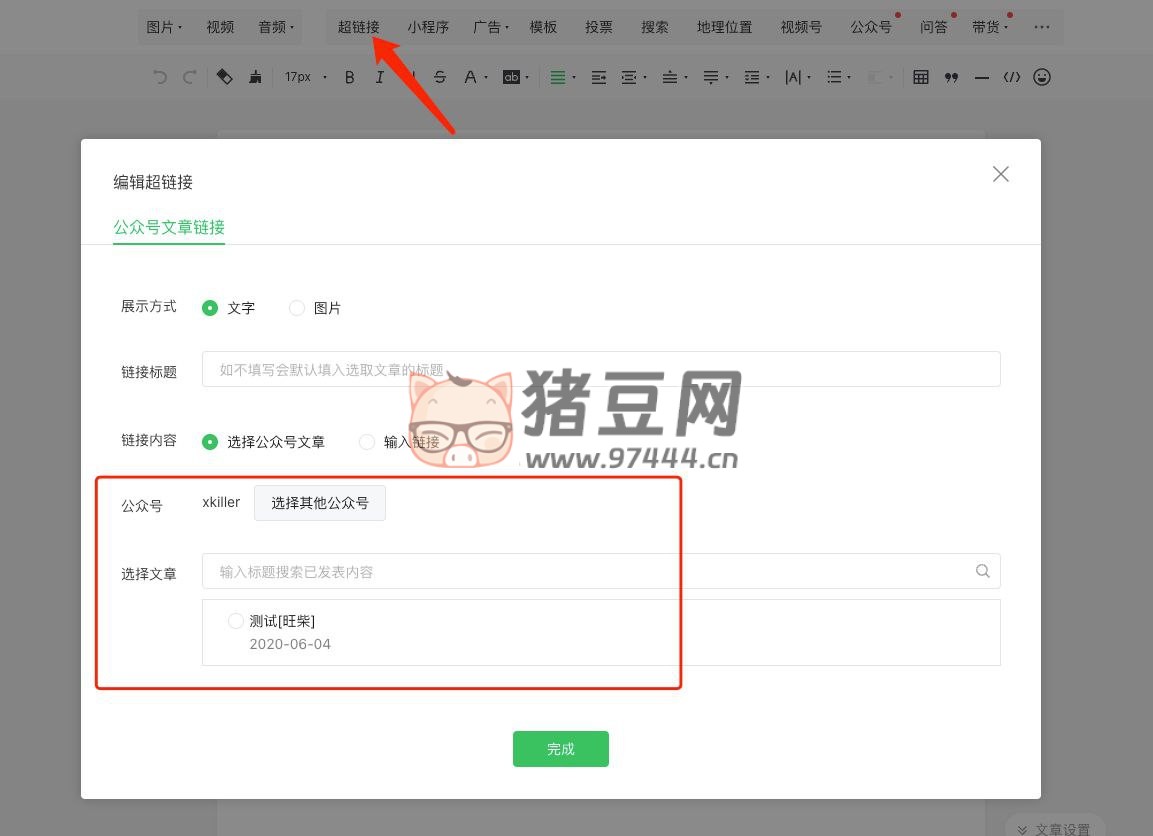The width and height of the screenshot is (1153, 836).
Task: Insert a horizontal divider line
Action: pos(981,77)
